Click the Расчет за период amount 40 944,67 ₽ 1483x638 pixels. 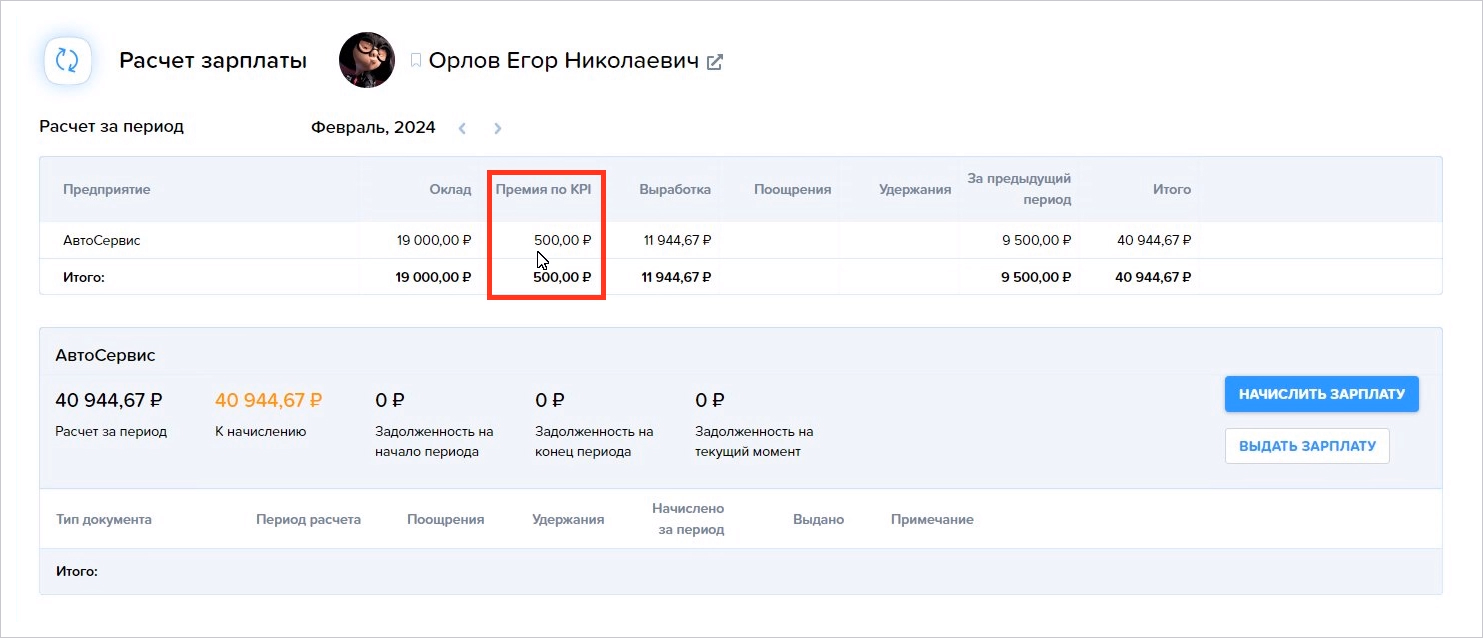(108, 400)
